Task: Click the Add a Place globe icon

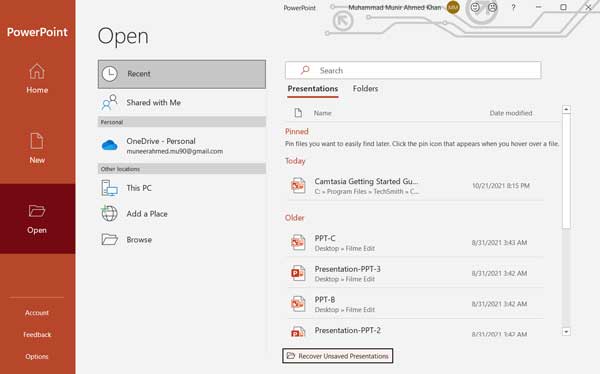Action: pos(109,213)
